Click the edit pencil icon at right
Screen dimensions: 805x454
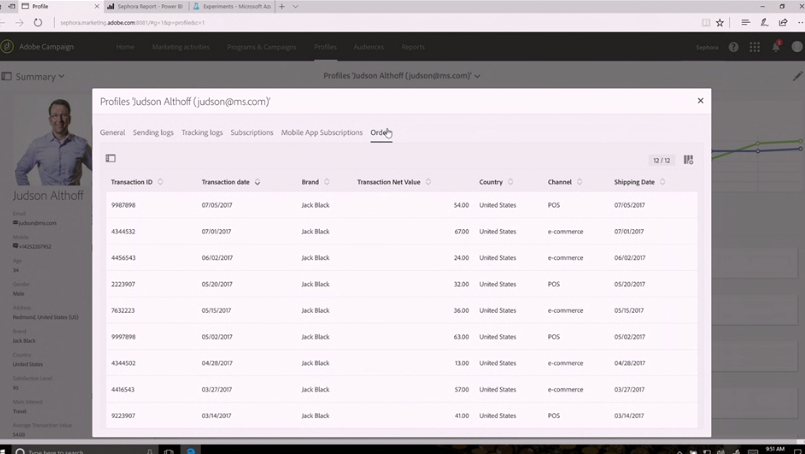pos(797,76)
